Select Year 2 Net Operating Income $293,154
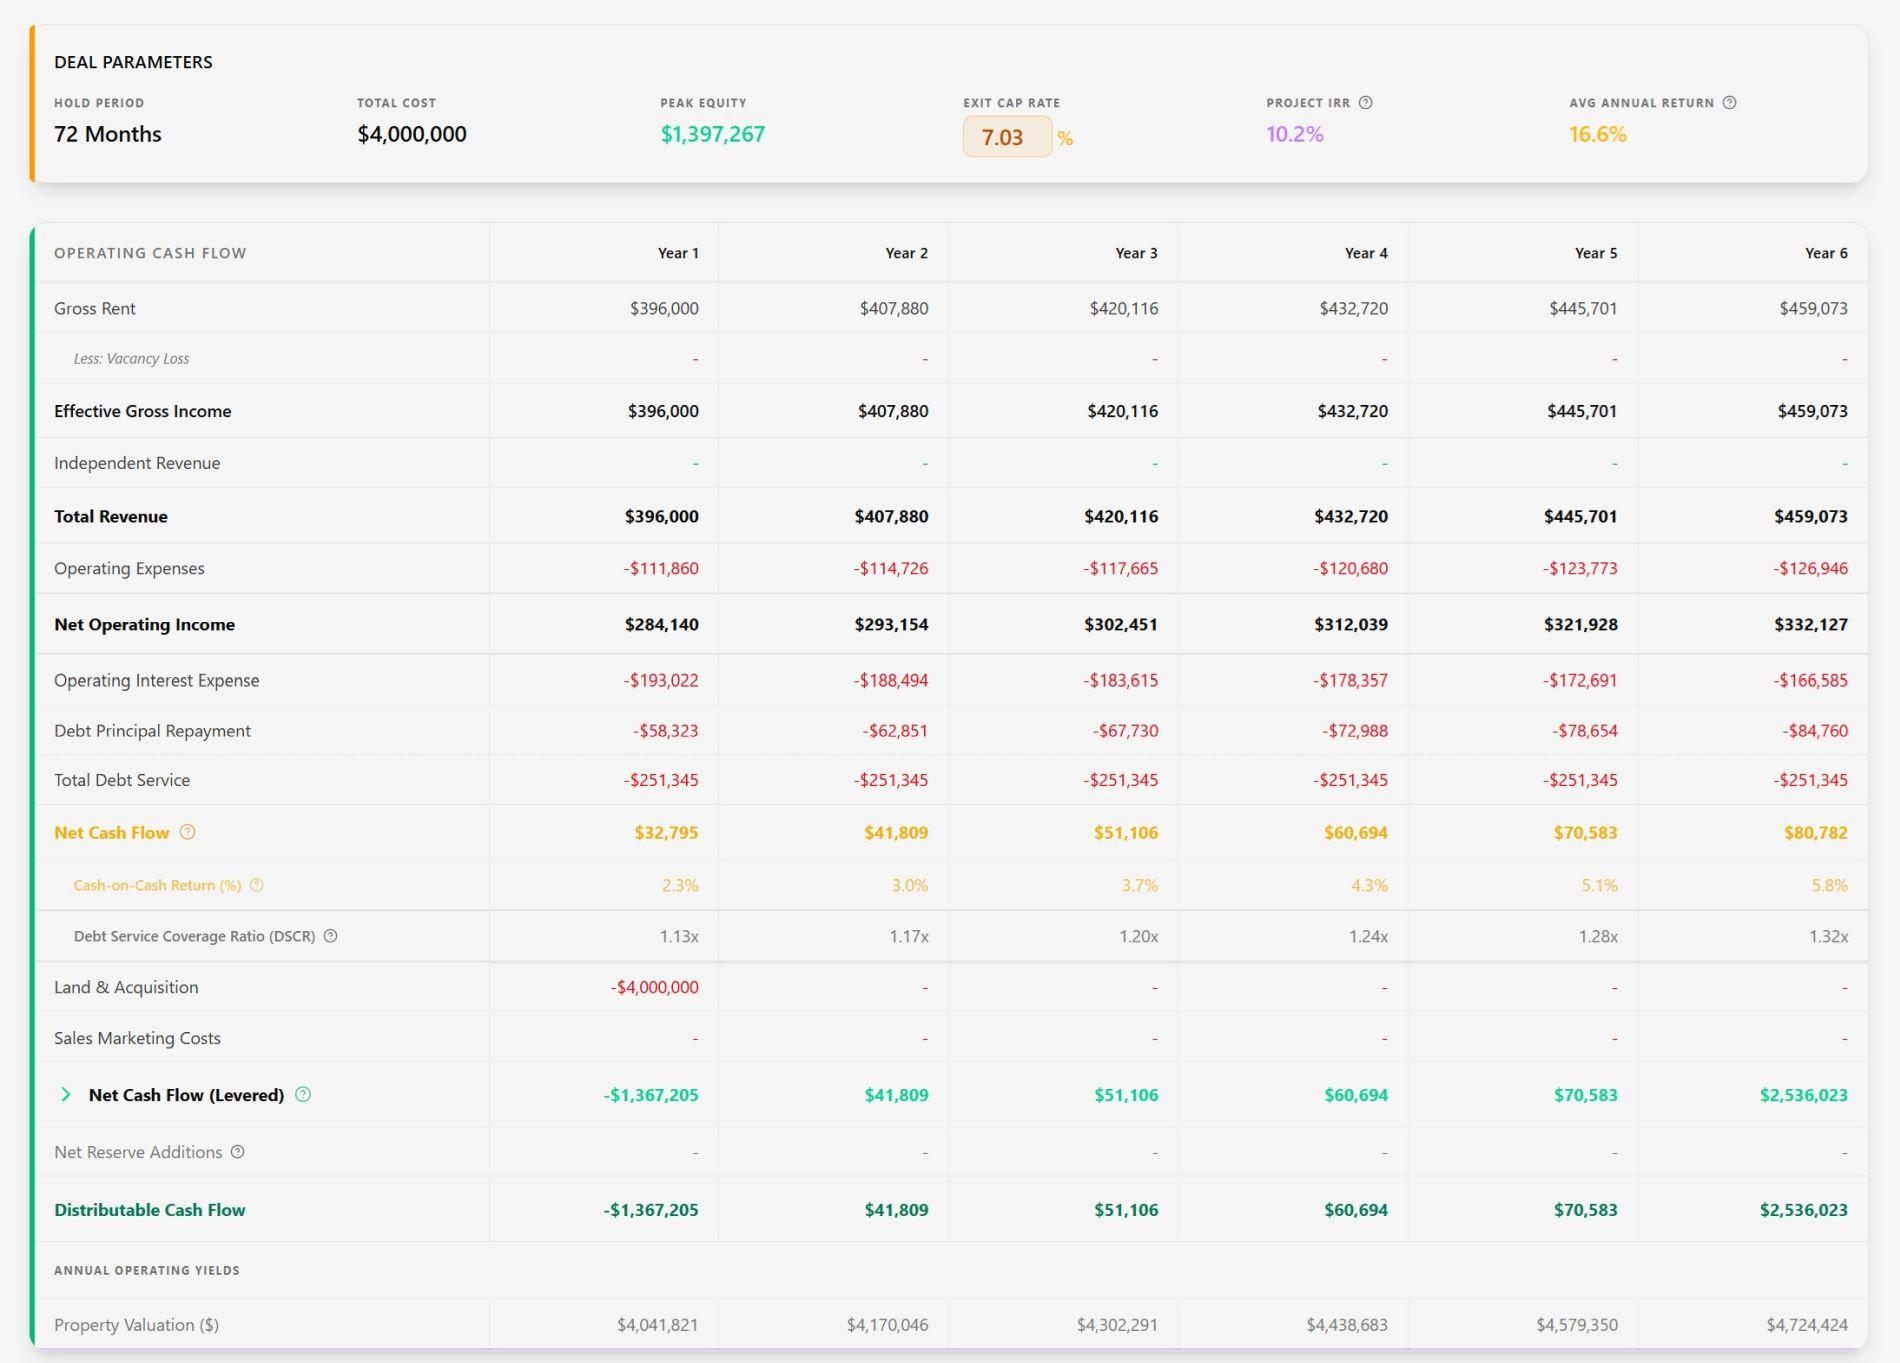The image size is (1900, 1363). click(891, 624)
